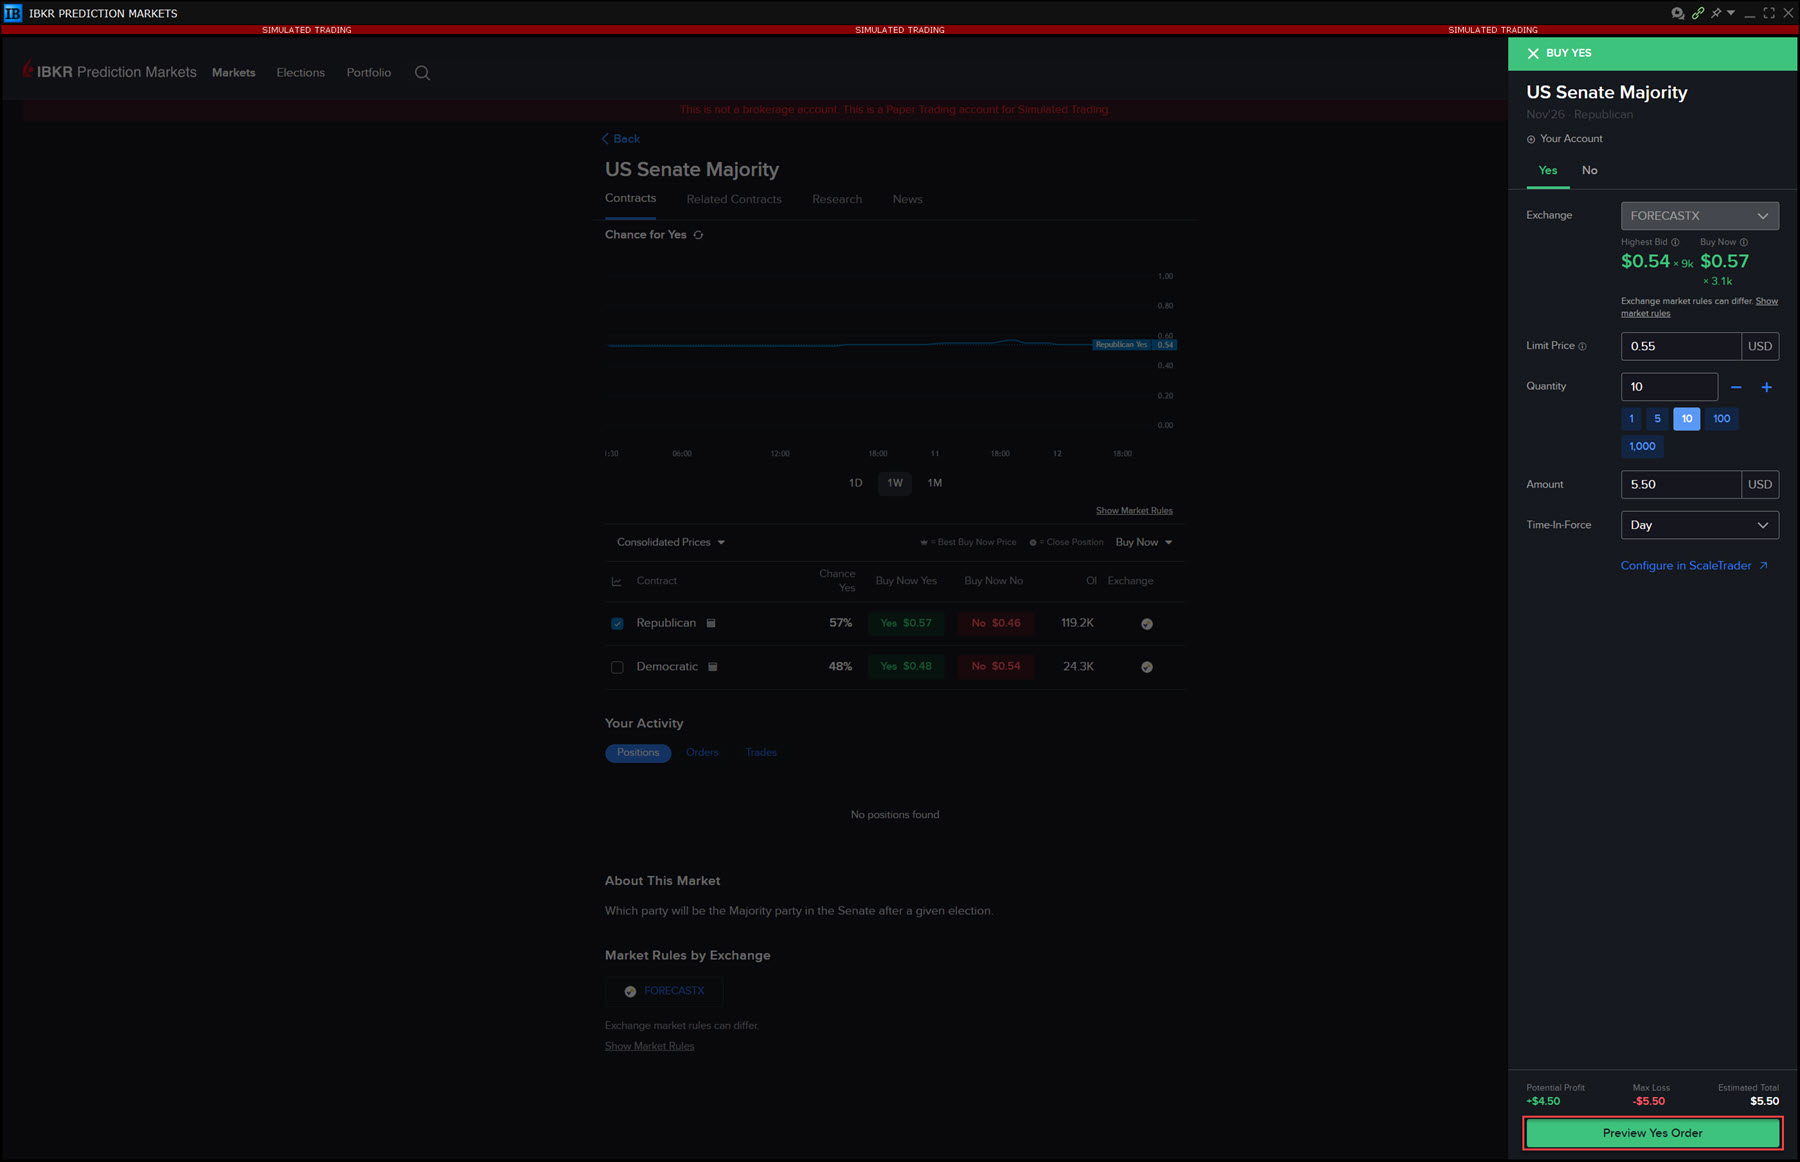Close the Buy Yes order panel
Viewport: 1800px width, 1162px height.
[1533, 53]
